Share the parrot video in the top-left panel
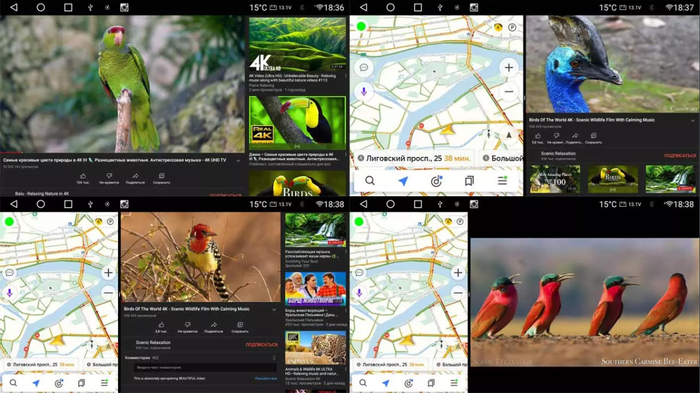 (x=135, y=178)
